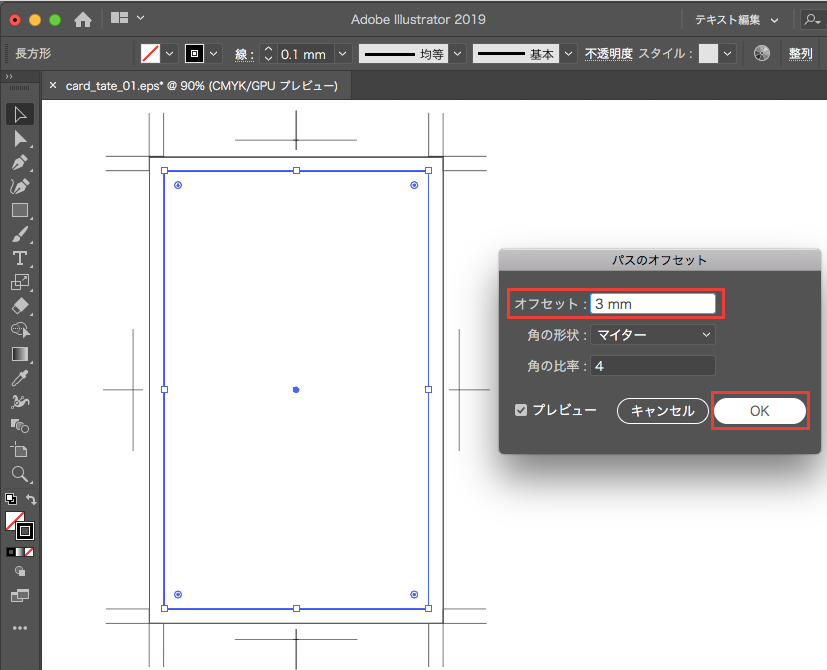Select the Direct Selection tool
This screenshot has width=827, height=670.
pyautogui.click(x=20, y=138)
